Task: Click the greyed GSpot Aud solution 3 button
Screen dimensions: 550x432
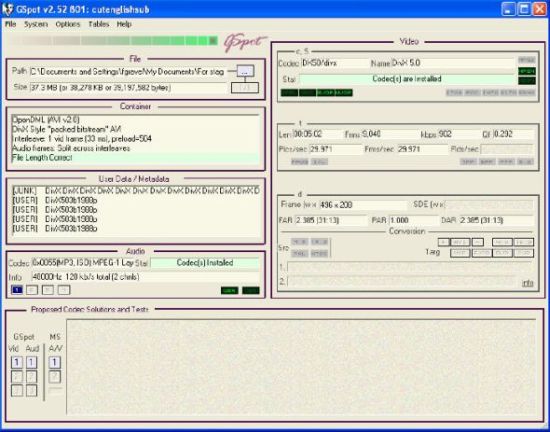Action: pyautogui.click(x=32, y=391)
